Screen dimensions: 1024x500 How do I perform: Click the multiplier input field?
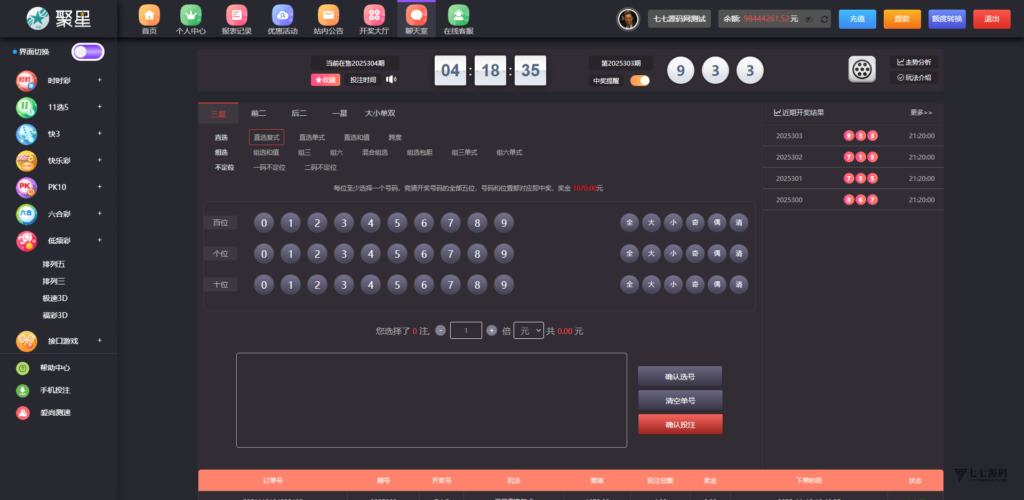click(466, 330)
